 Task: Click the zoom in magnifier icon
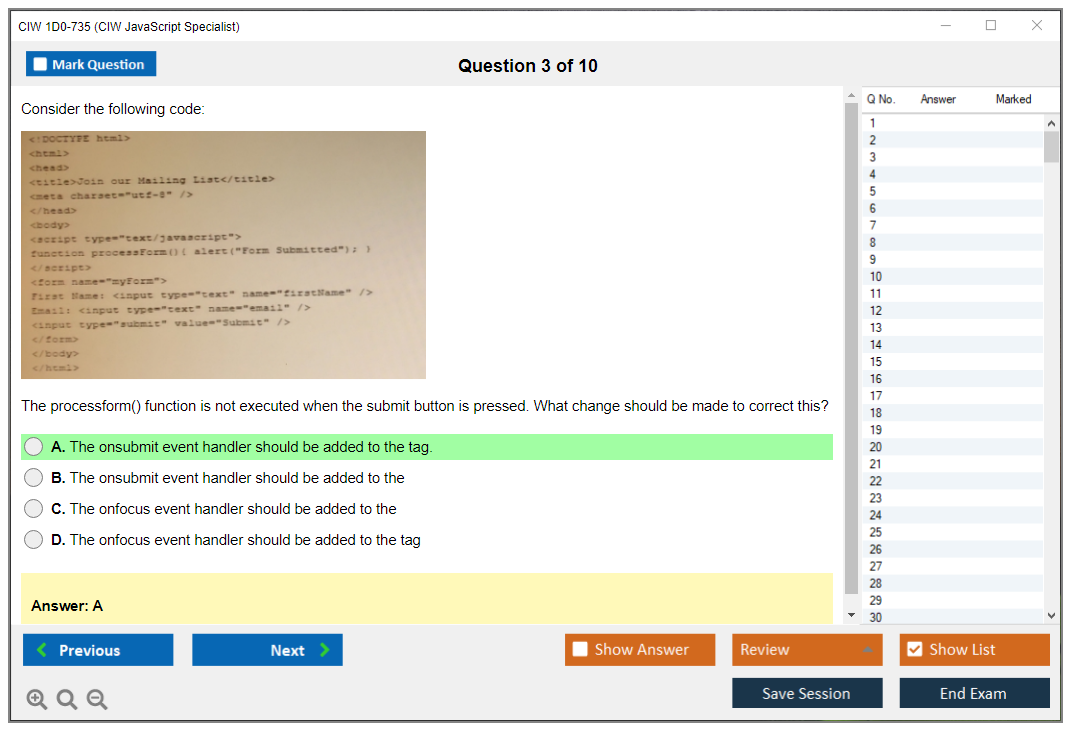coord(37,700)
